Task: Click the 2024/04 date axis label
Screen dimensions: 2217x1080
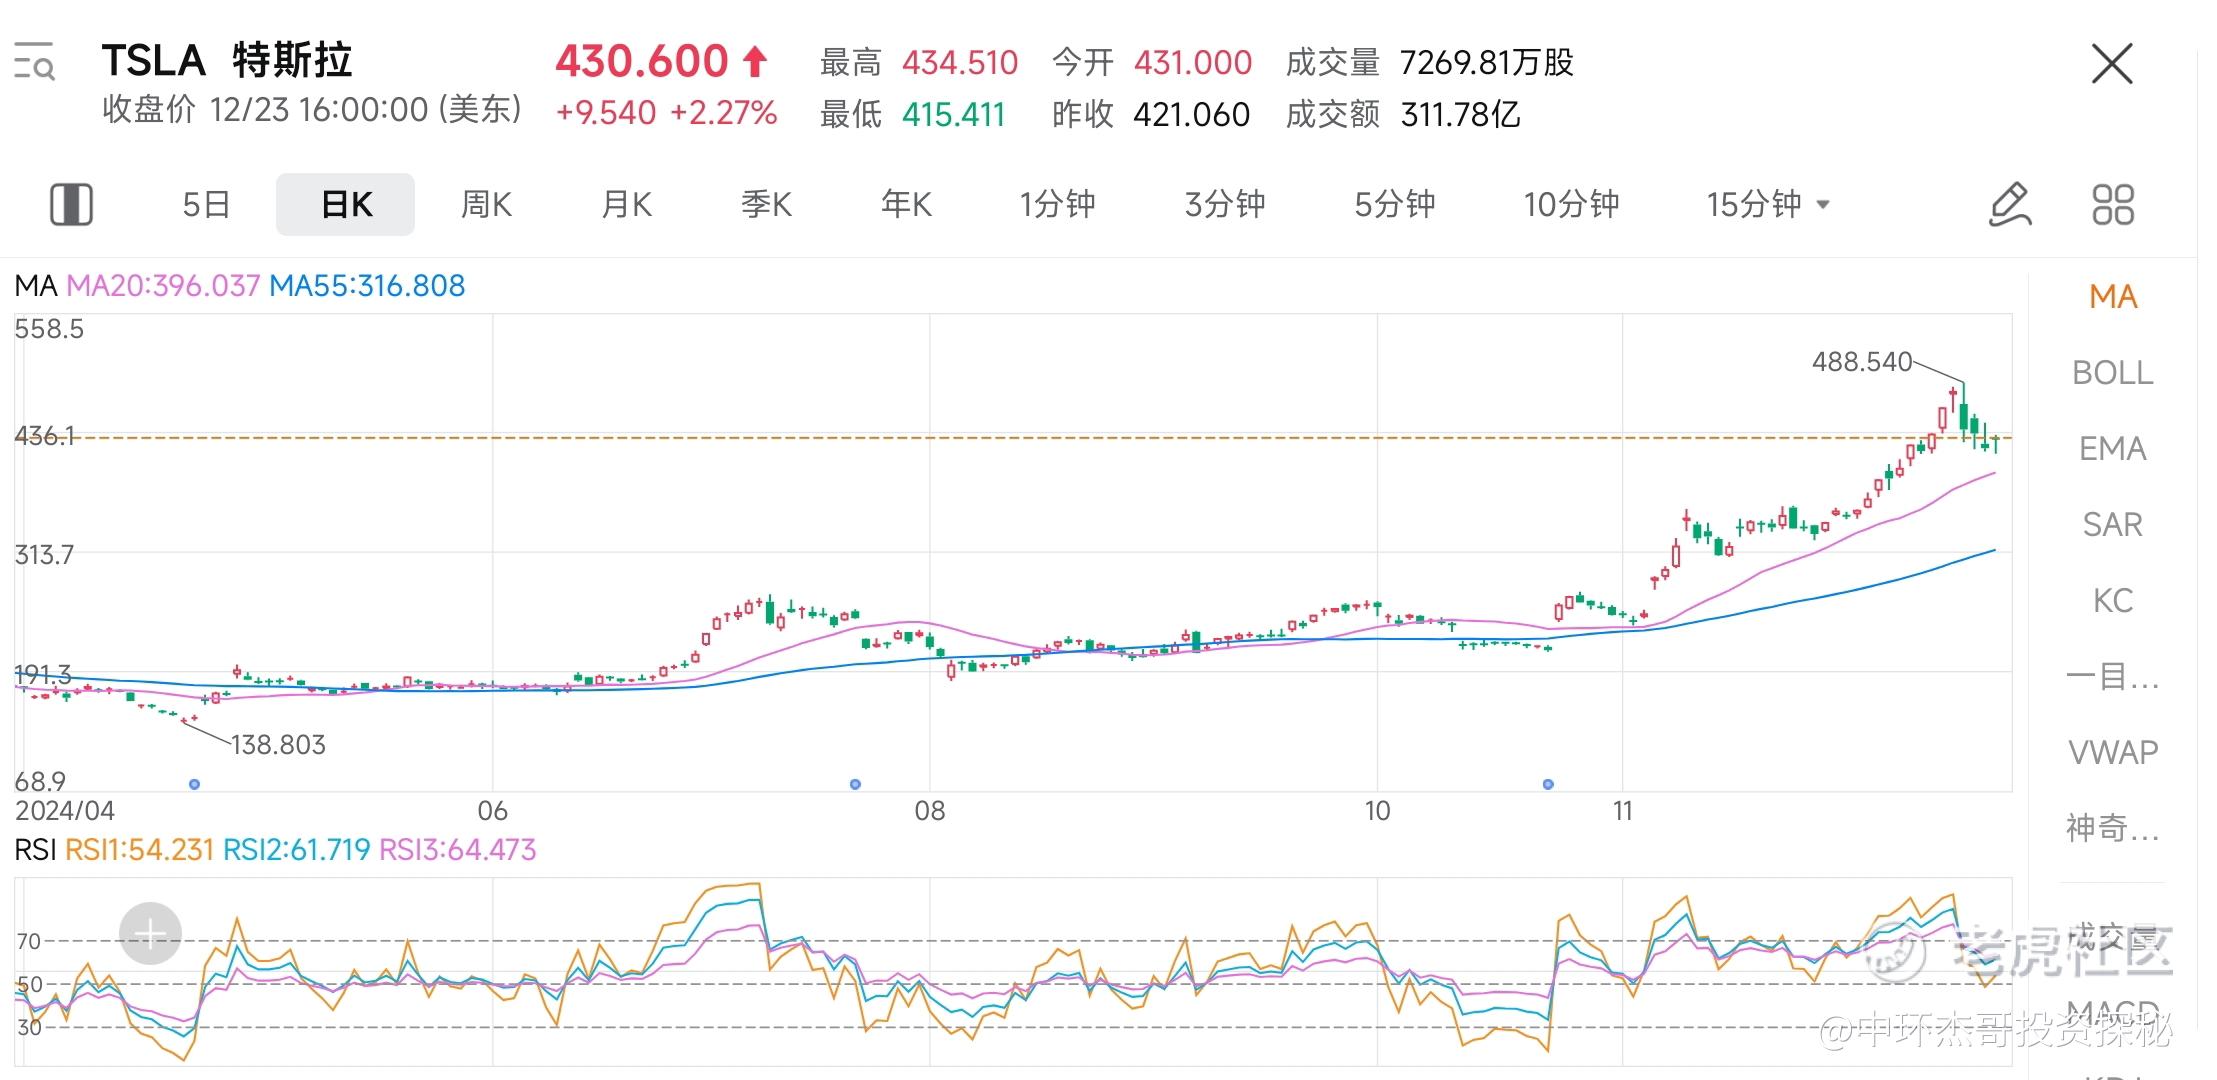Action: point(65,810)
